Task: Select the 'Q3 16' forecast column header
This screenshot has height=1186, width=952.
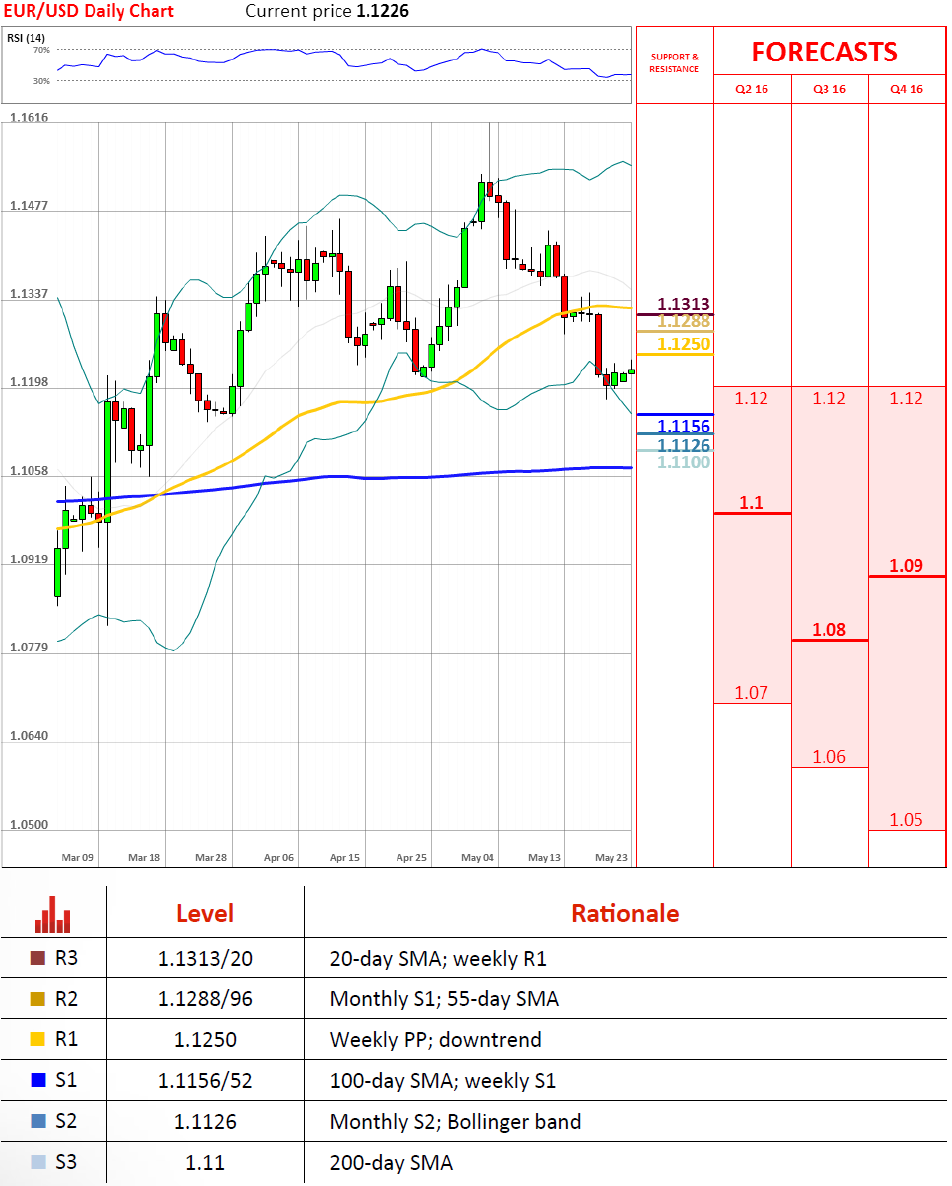Action: tap(830, 89)
